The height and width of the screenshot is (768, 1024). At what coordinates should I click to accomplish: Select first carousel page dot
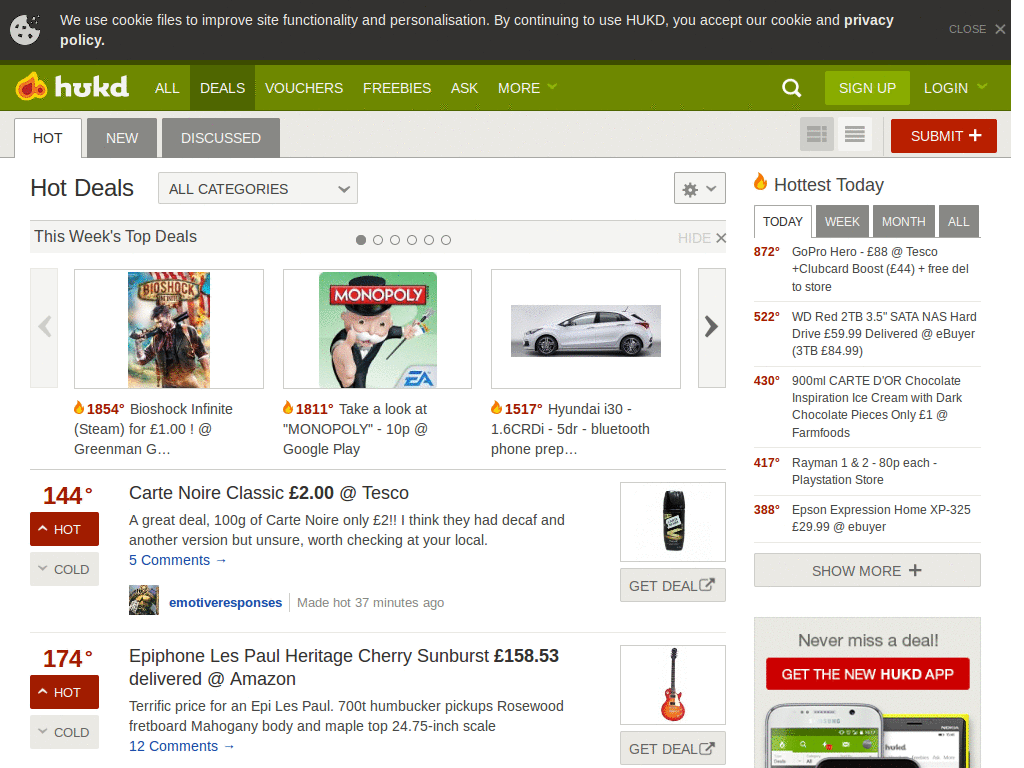[x=360, y=240]
